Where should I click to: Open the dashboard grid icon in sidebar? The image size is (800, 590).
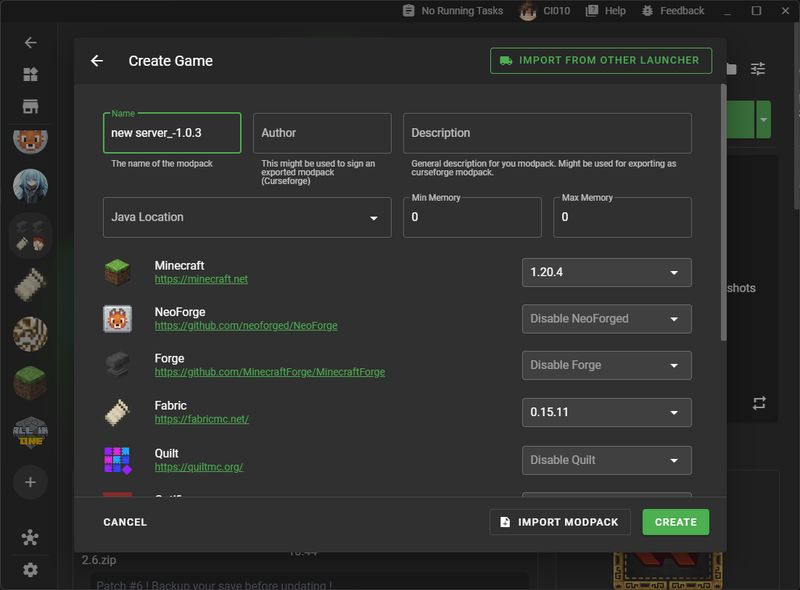[30, 75]
